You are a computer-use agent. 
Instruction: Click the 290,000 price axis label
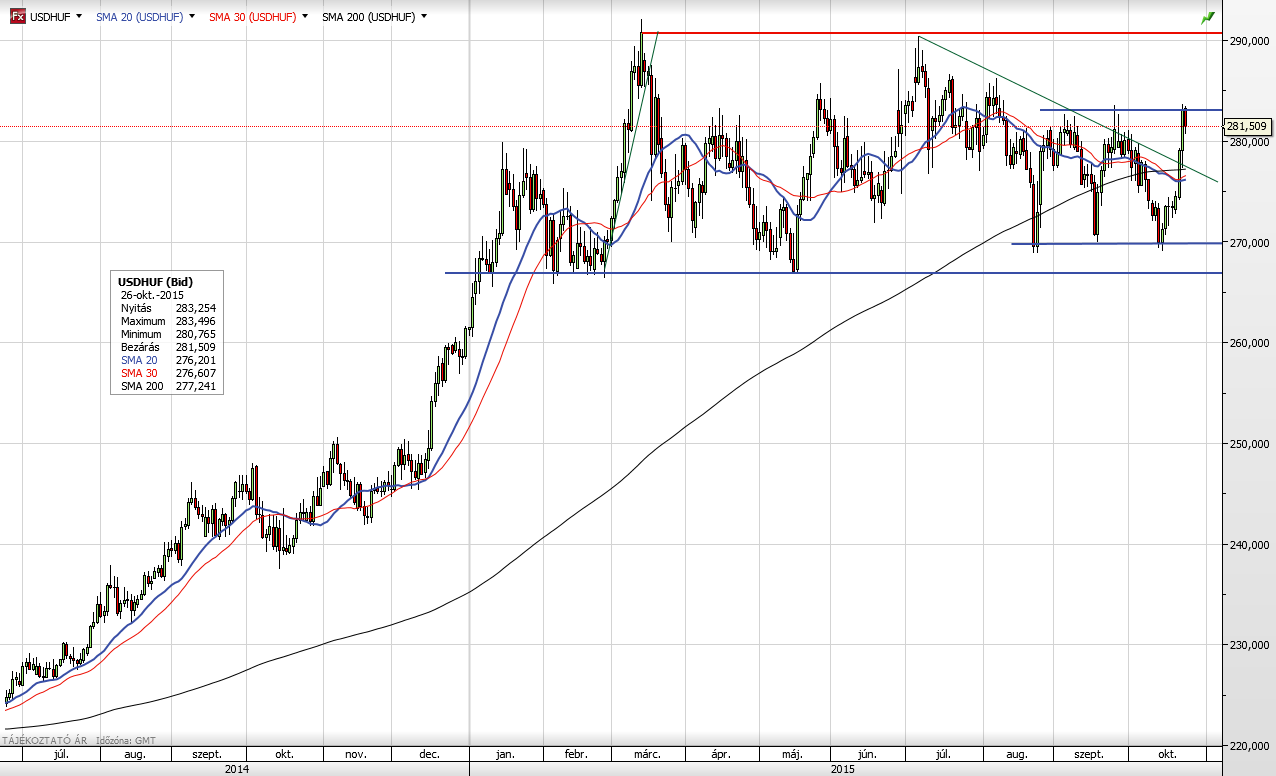(x=1251, y=41)
